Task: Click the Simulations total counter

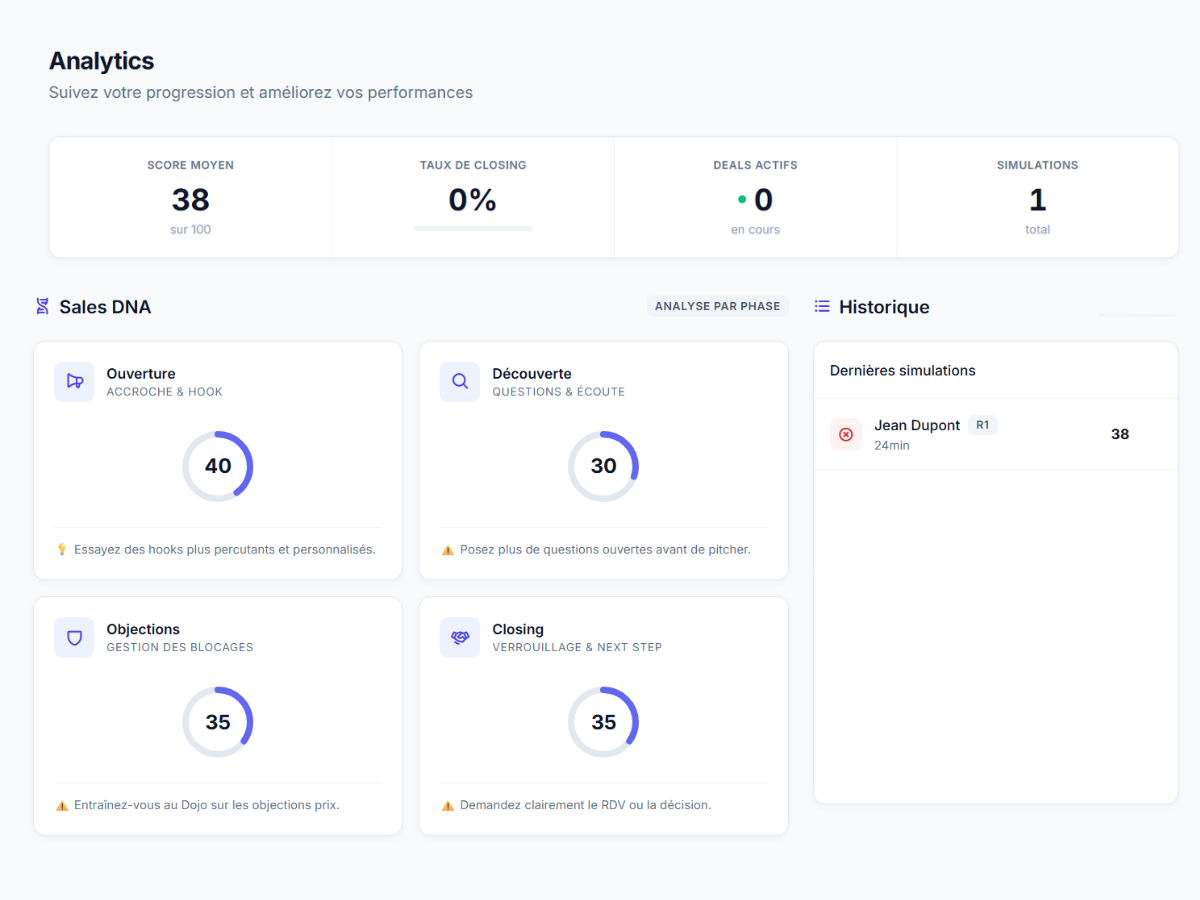Action: [1037, 199]
